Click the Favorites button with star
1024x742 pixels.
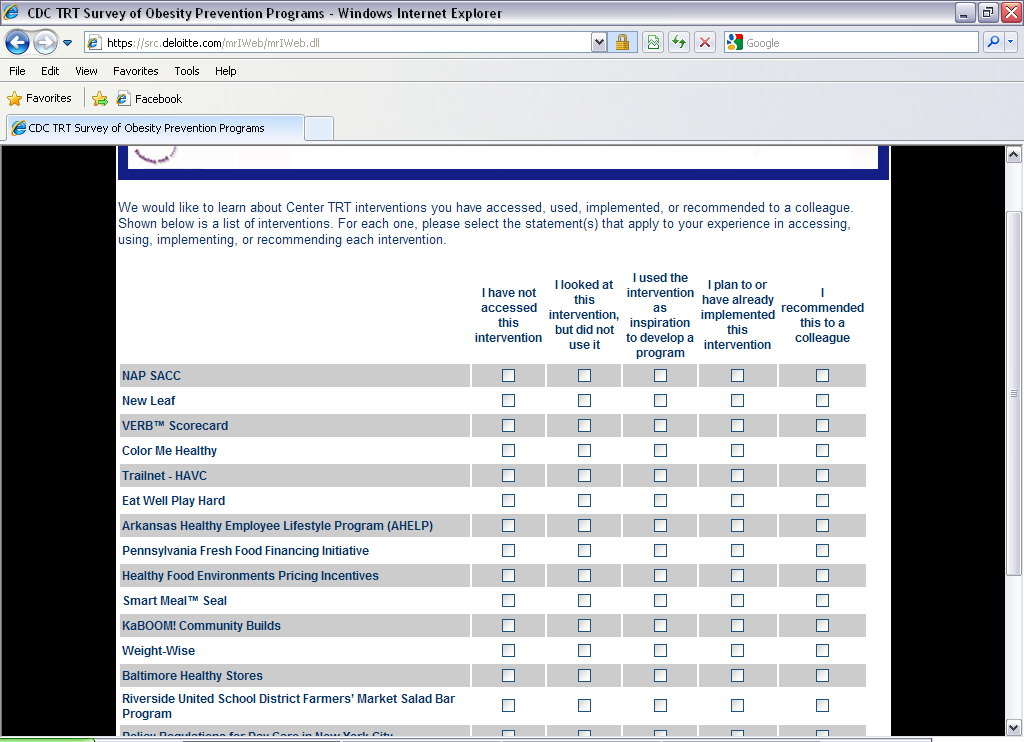40,99
